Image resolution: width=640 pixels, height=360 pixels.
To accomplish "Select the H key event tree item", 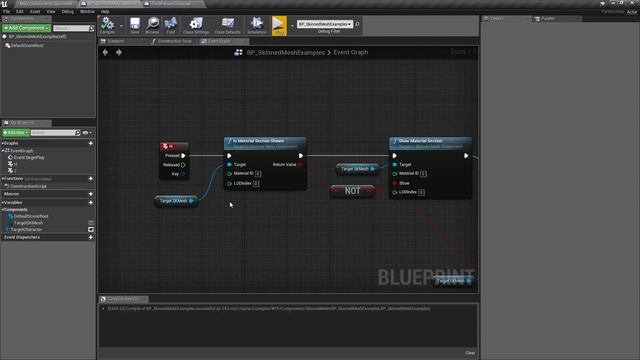I will pos(13,164).
